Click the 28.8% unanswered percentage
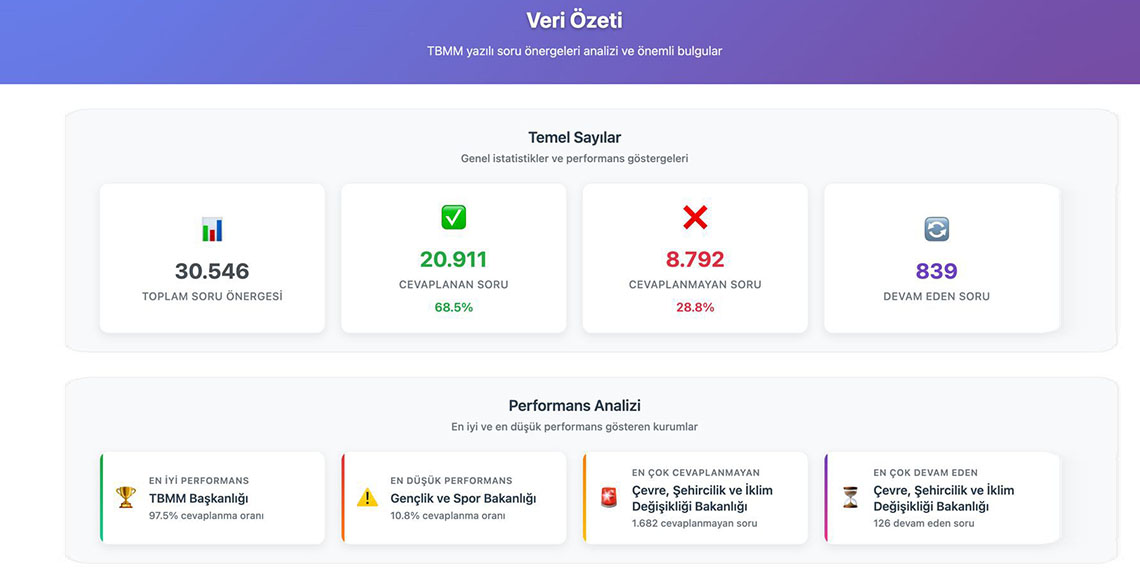Image resolution: width=1140 pixels, height=570 pixels. tap(695, 308)
